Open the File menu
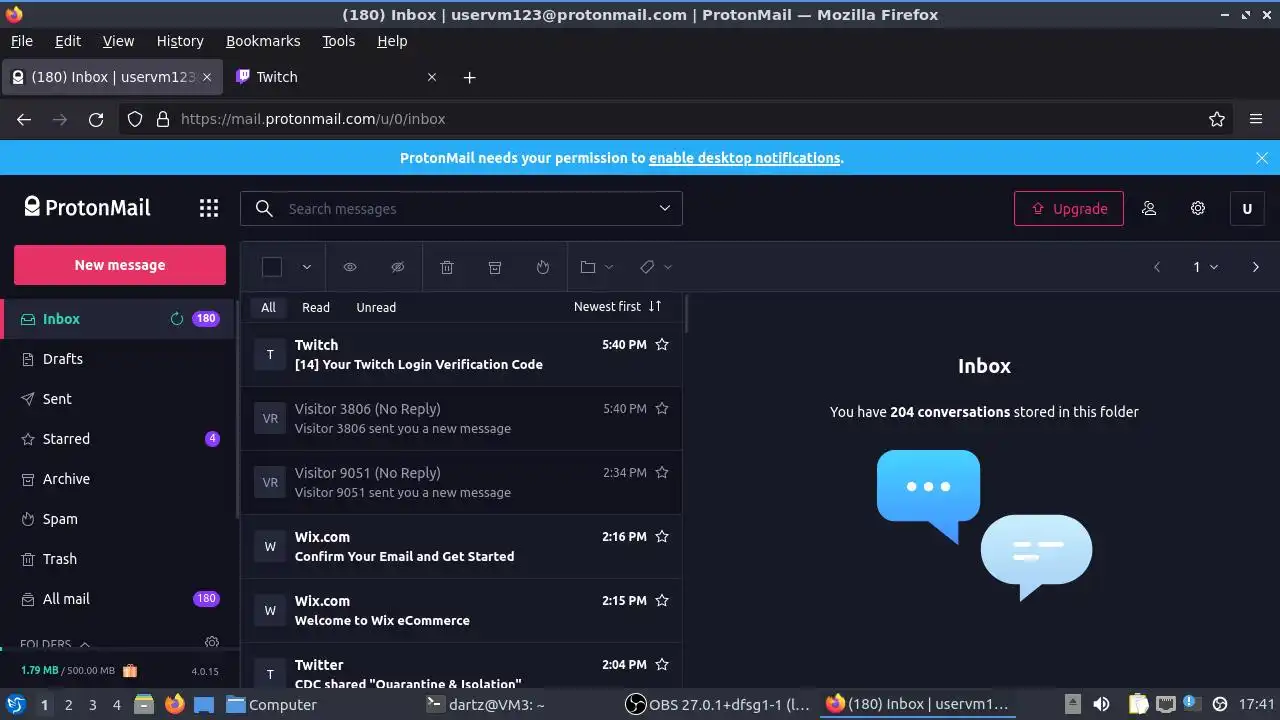The image size is (1280, 720). 22,41
